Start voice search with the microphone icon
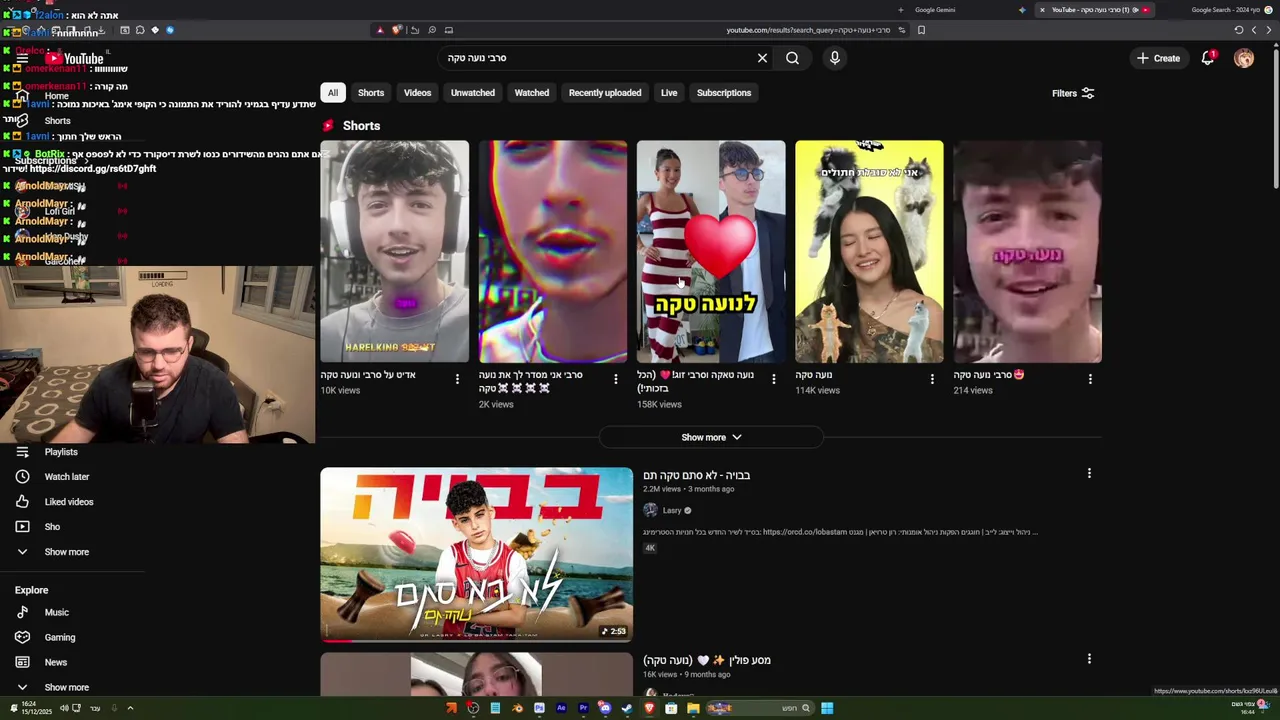1280x720 pixels. pyautogui.click(x=835, y=58)
